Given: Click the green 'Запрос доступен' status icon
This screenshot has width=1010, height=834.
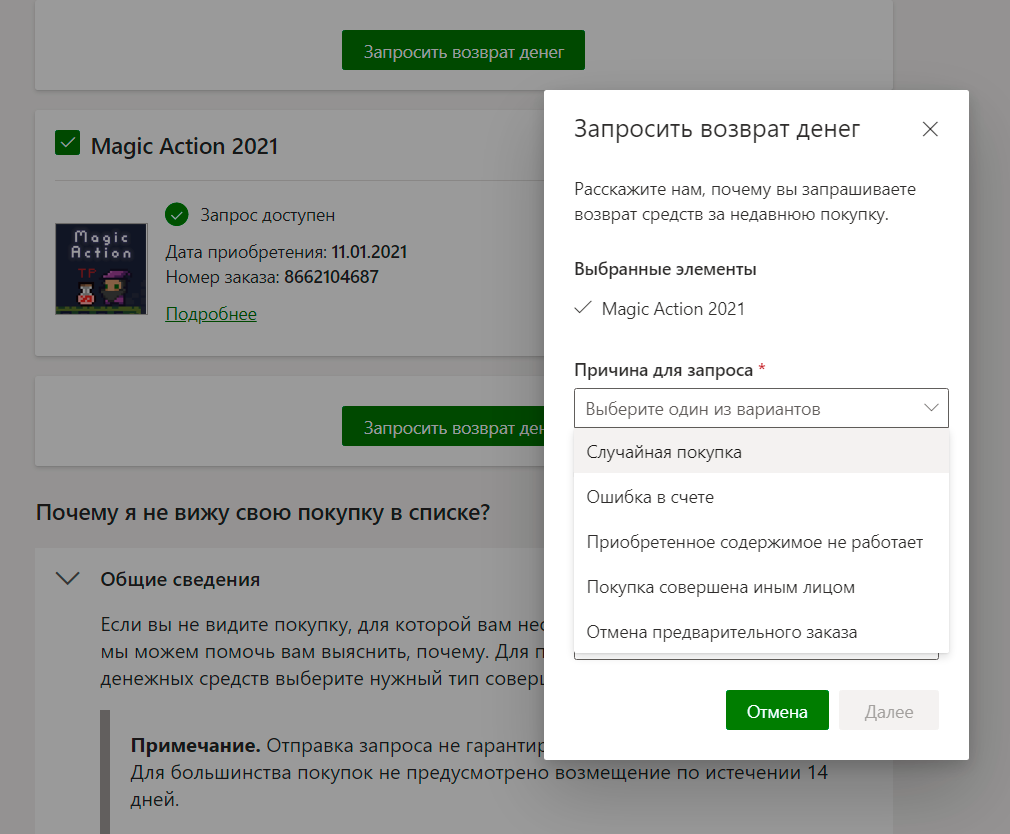Looking at the screenshot, I should point(176,214).
